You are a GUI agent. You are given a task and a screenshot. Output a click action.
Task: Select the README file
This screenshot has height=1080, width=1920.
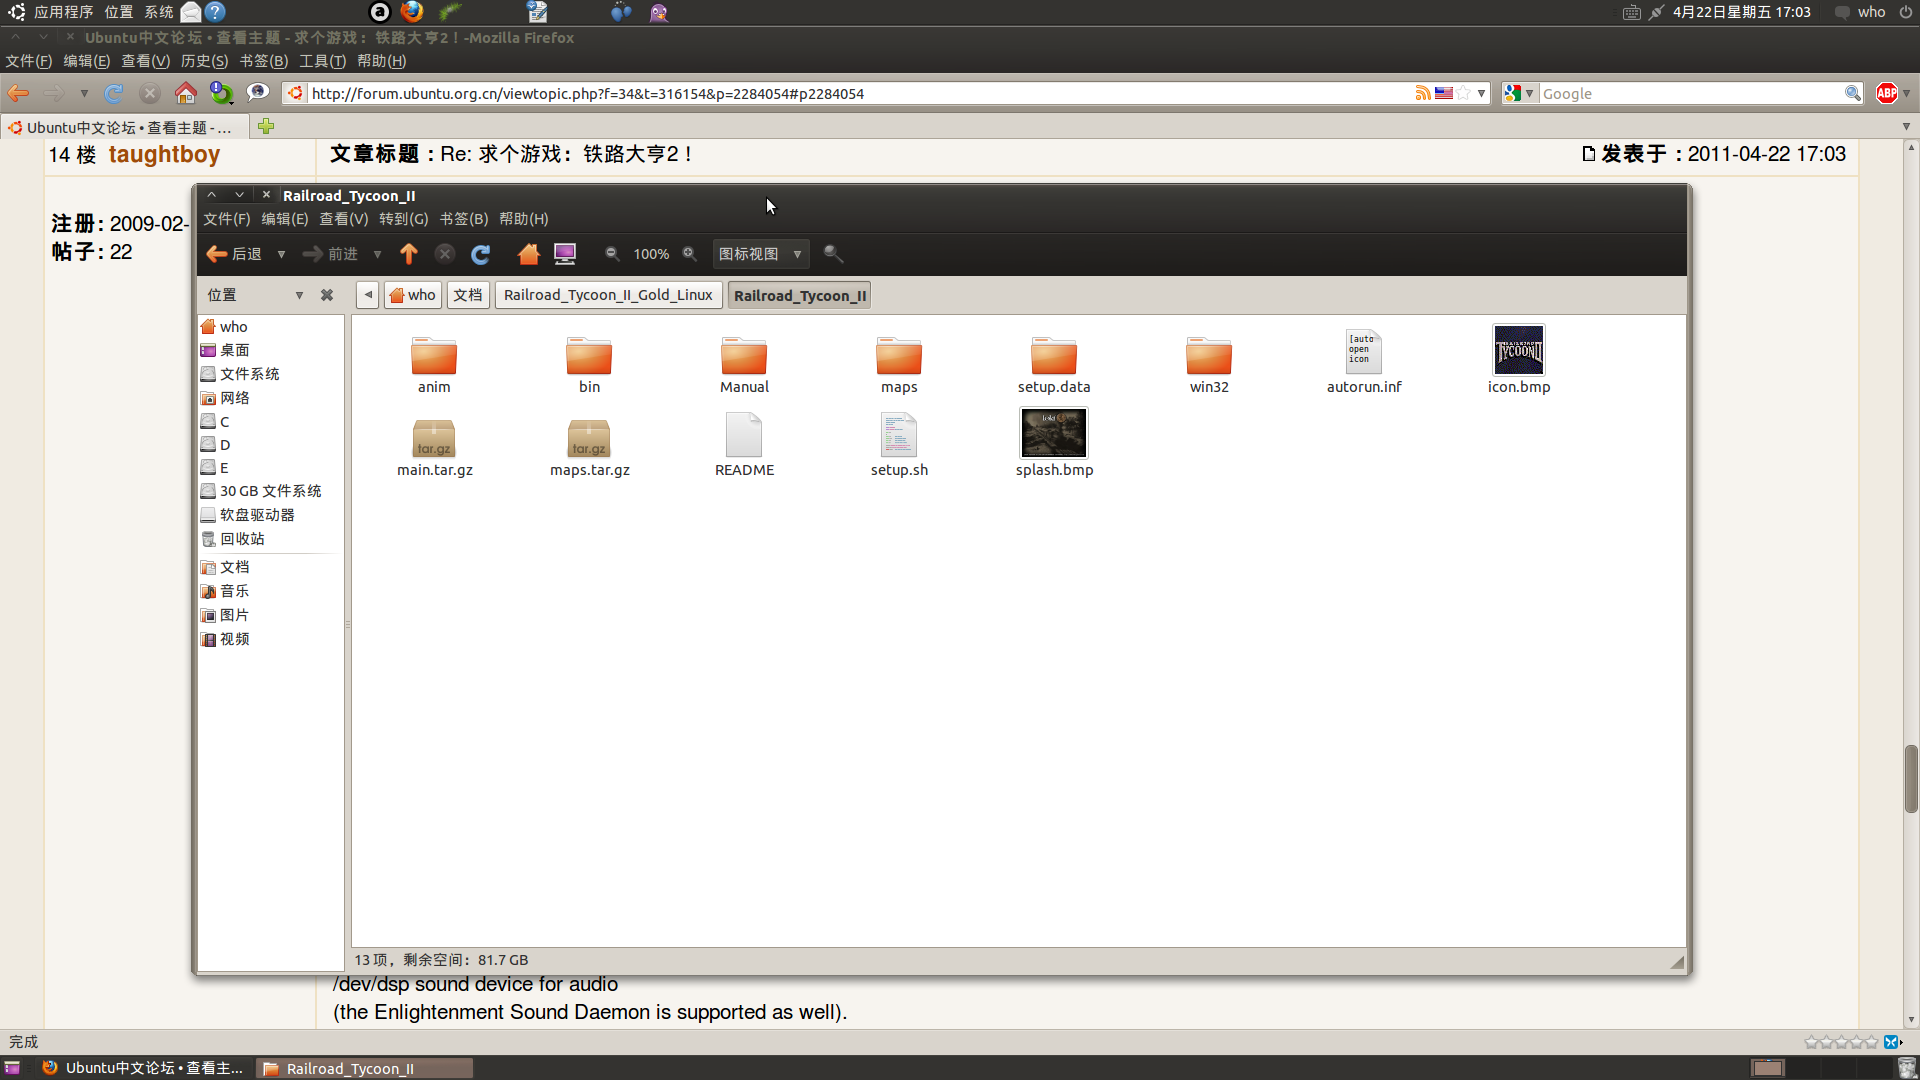(x=744, y=445)
